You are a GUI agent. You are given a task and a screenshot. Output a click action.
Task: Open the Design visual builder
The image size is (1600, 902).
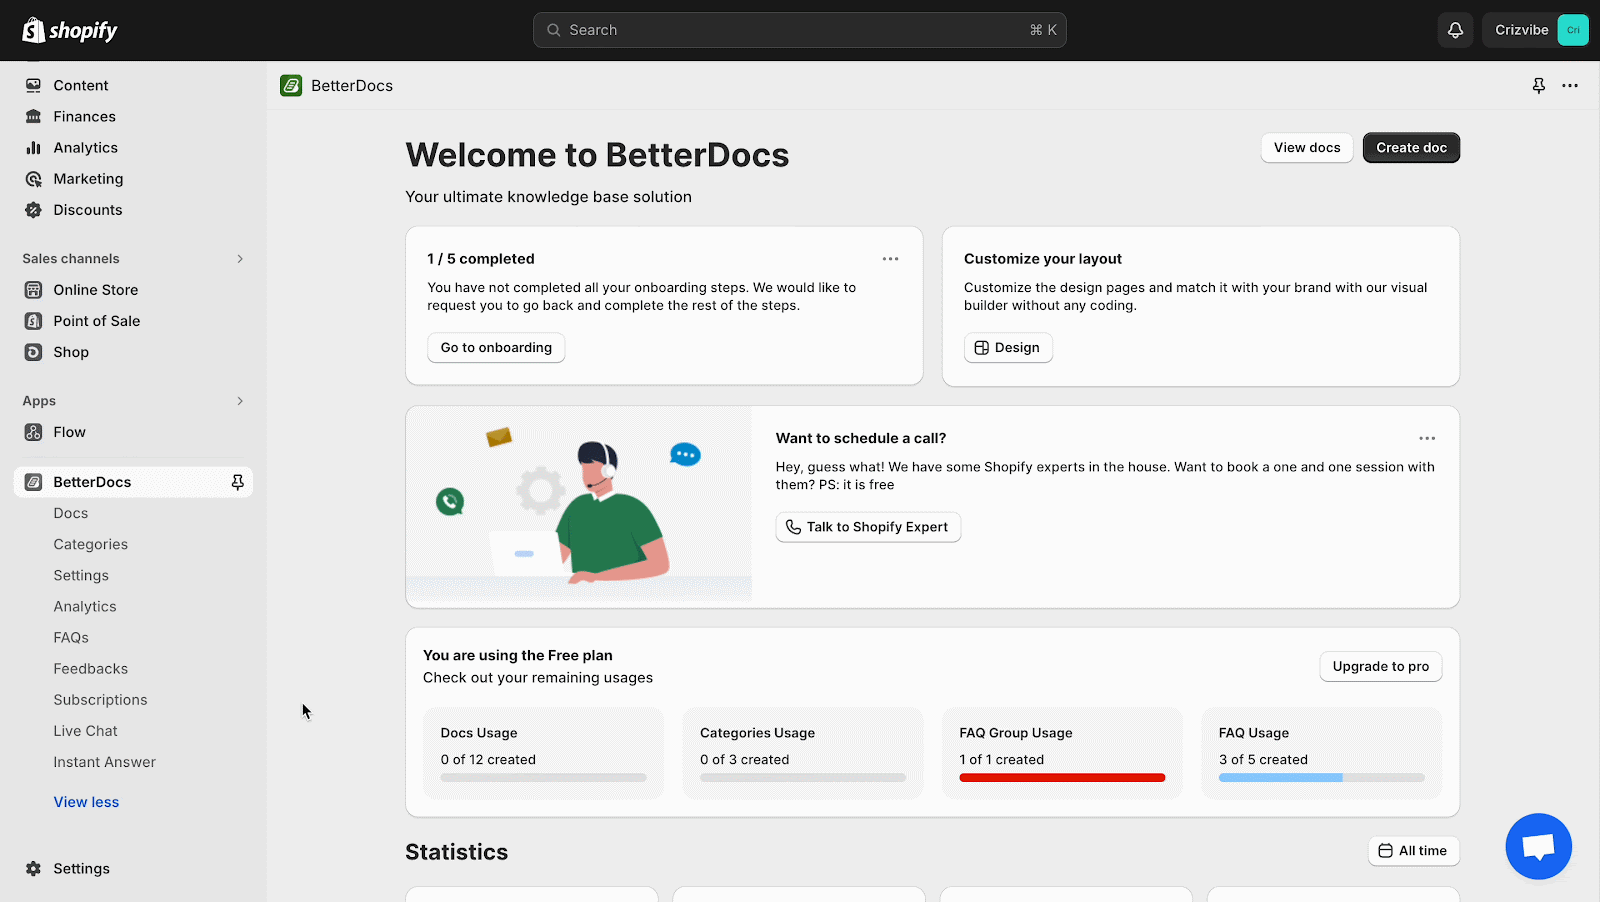1007,347
